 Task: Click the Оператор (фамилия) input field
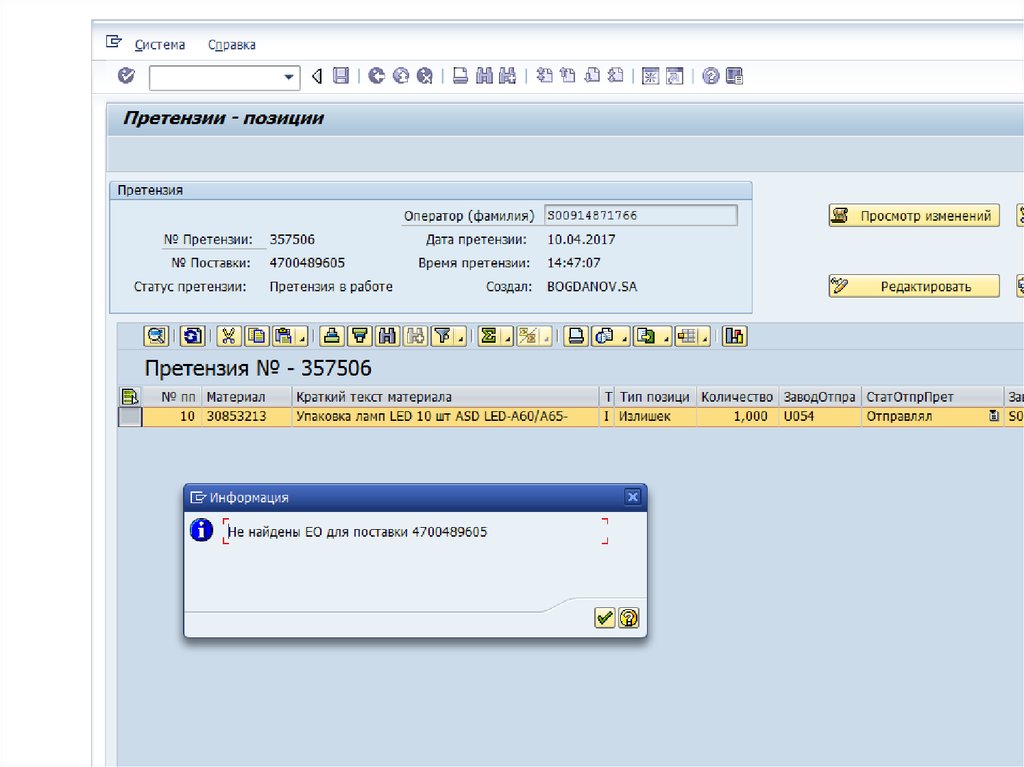click(x=640, y=216)
